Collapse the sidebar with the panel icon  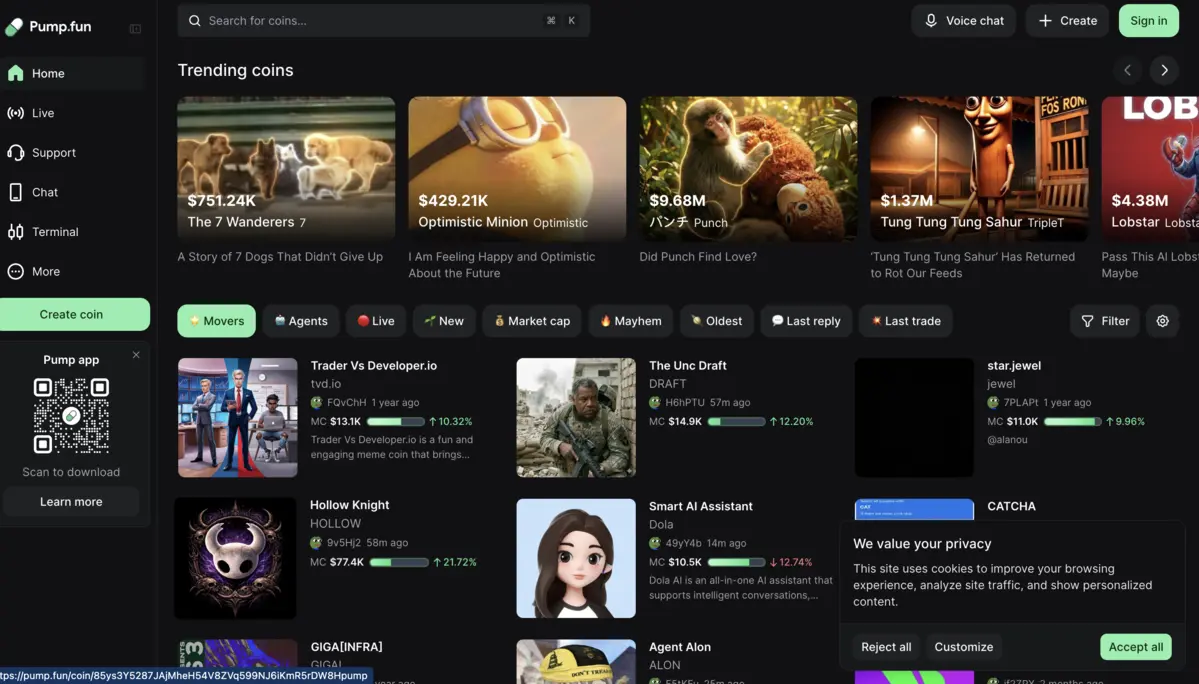coord(135,28)
